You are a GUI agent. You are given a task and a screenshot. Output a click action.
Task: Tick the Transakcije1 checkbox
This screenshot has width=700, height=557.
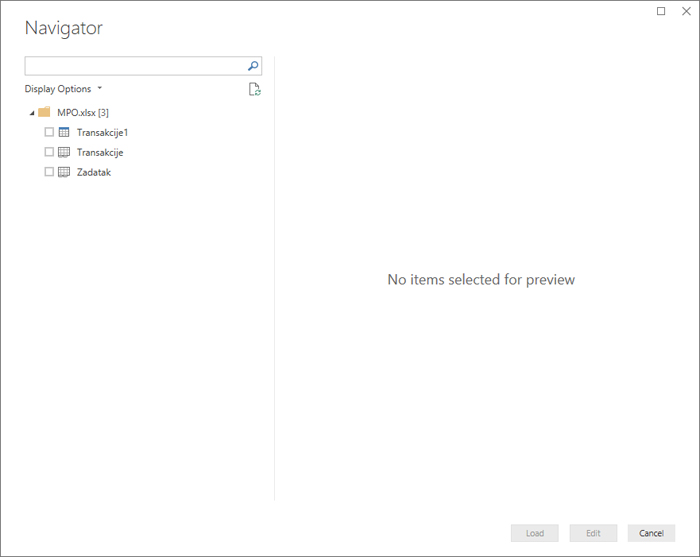[49, 132]
